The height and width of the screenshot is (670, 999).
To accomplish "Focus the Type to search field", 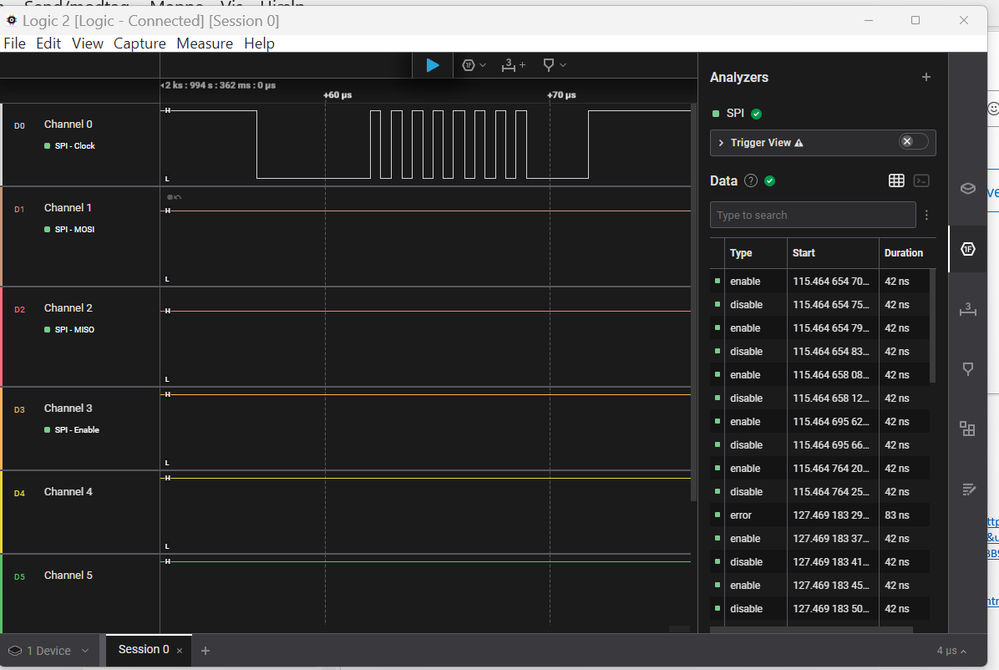I will tap(813, 215).
